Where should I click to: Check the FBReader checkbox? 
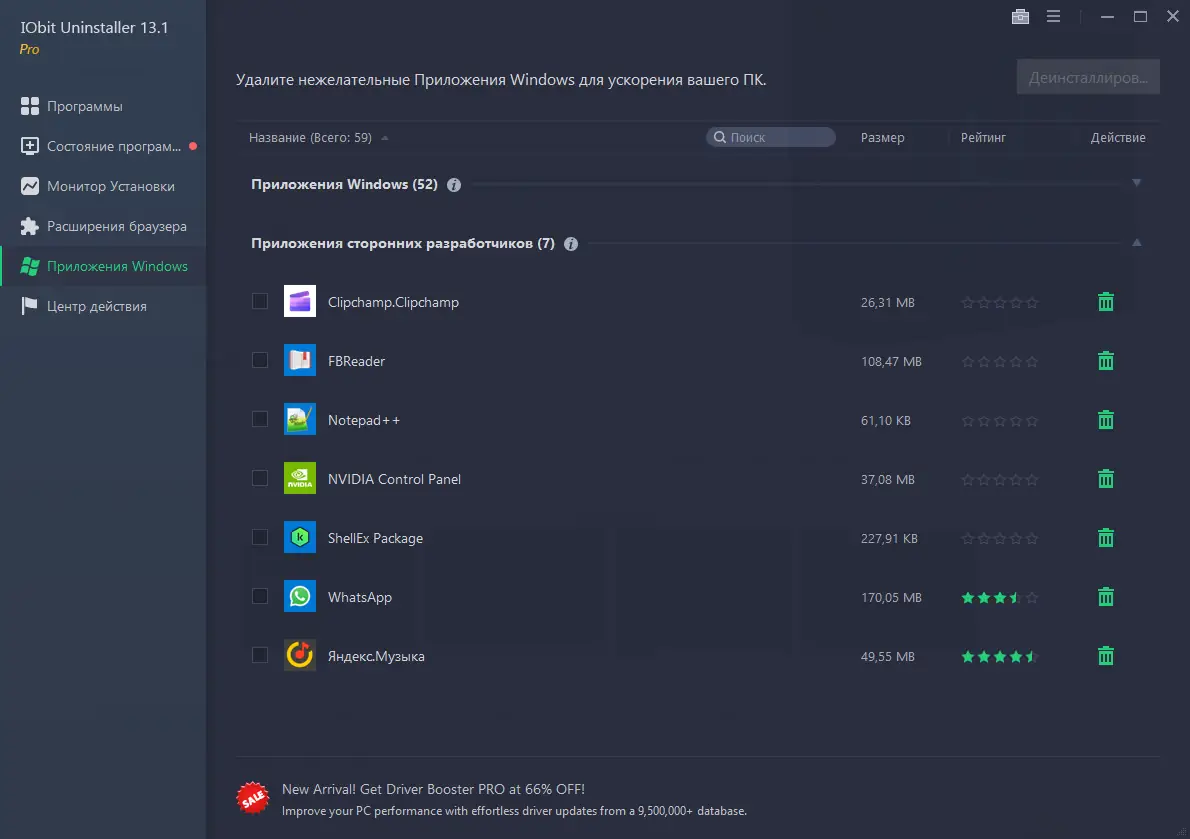pos(260,360)
